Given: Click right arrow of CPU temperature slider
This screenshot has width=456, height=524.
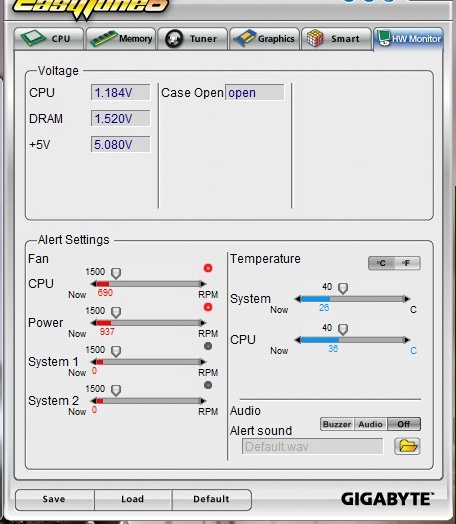Looking at the screenshot, I should (x=407, y=340).
